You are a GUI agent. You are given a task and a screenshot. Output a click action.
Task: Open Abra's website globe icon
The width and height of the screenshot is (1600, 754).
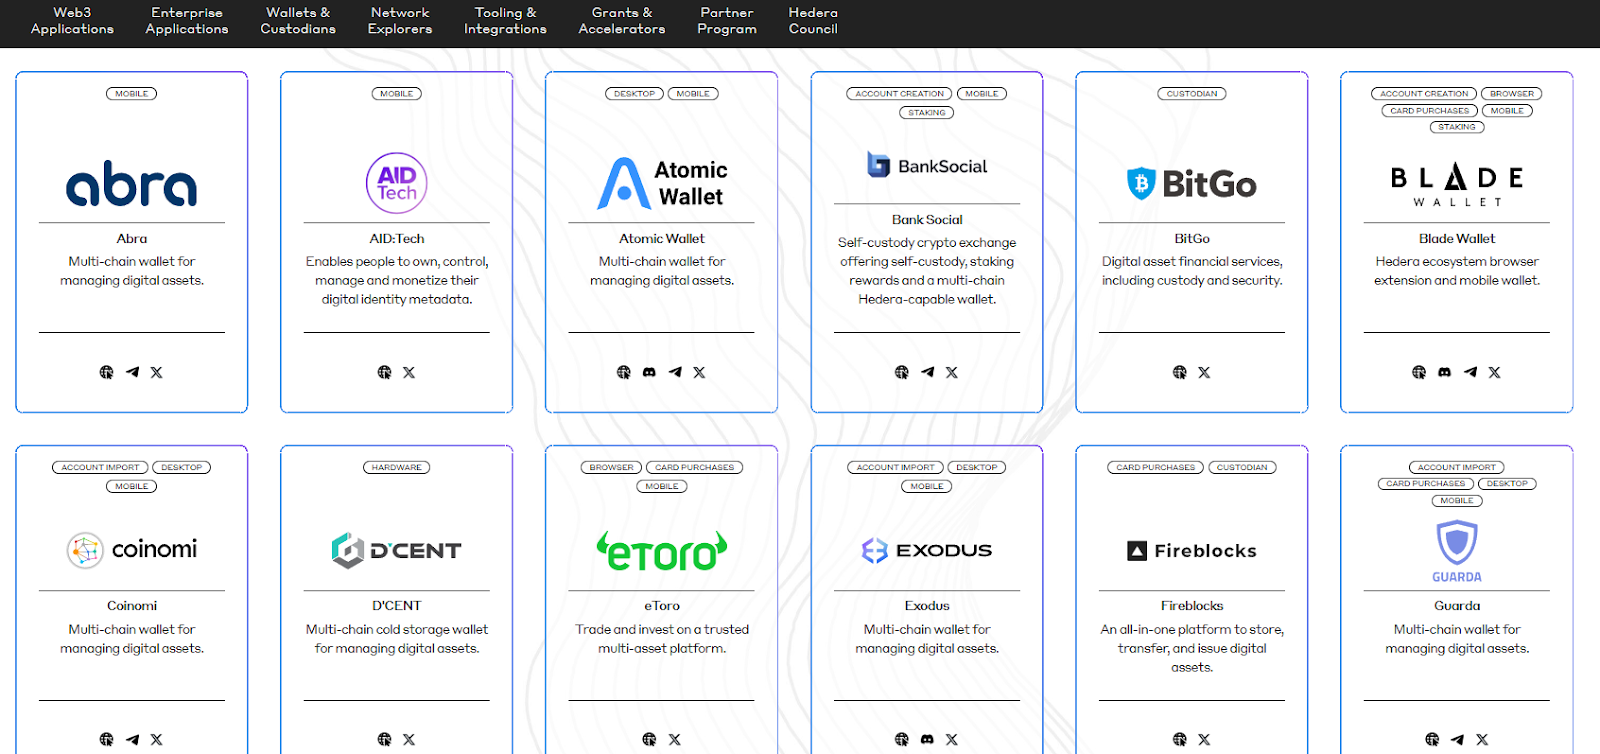[107, 372]
